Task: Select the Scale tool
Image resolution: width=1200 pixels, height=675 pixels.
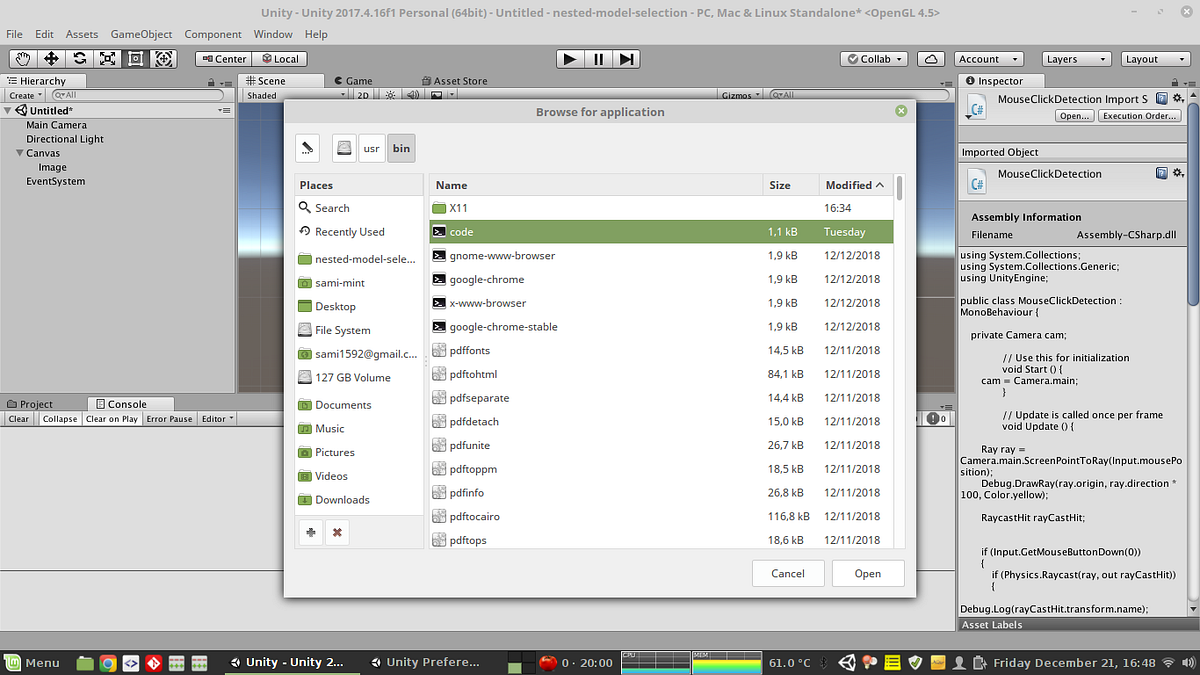Action: pyautogui.click(x=106, y=59)
